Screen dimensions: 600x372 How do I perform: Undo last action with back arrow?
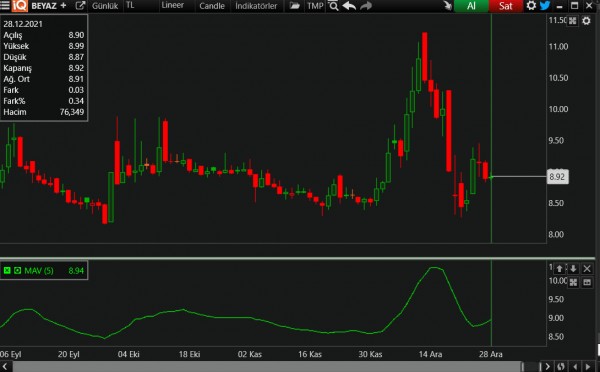pyautogui.click(x=349, y=6)
